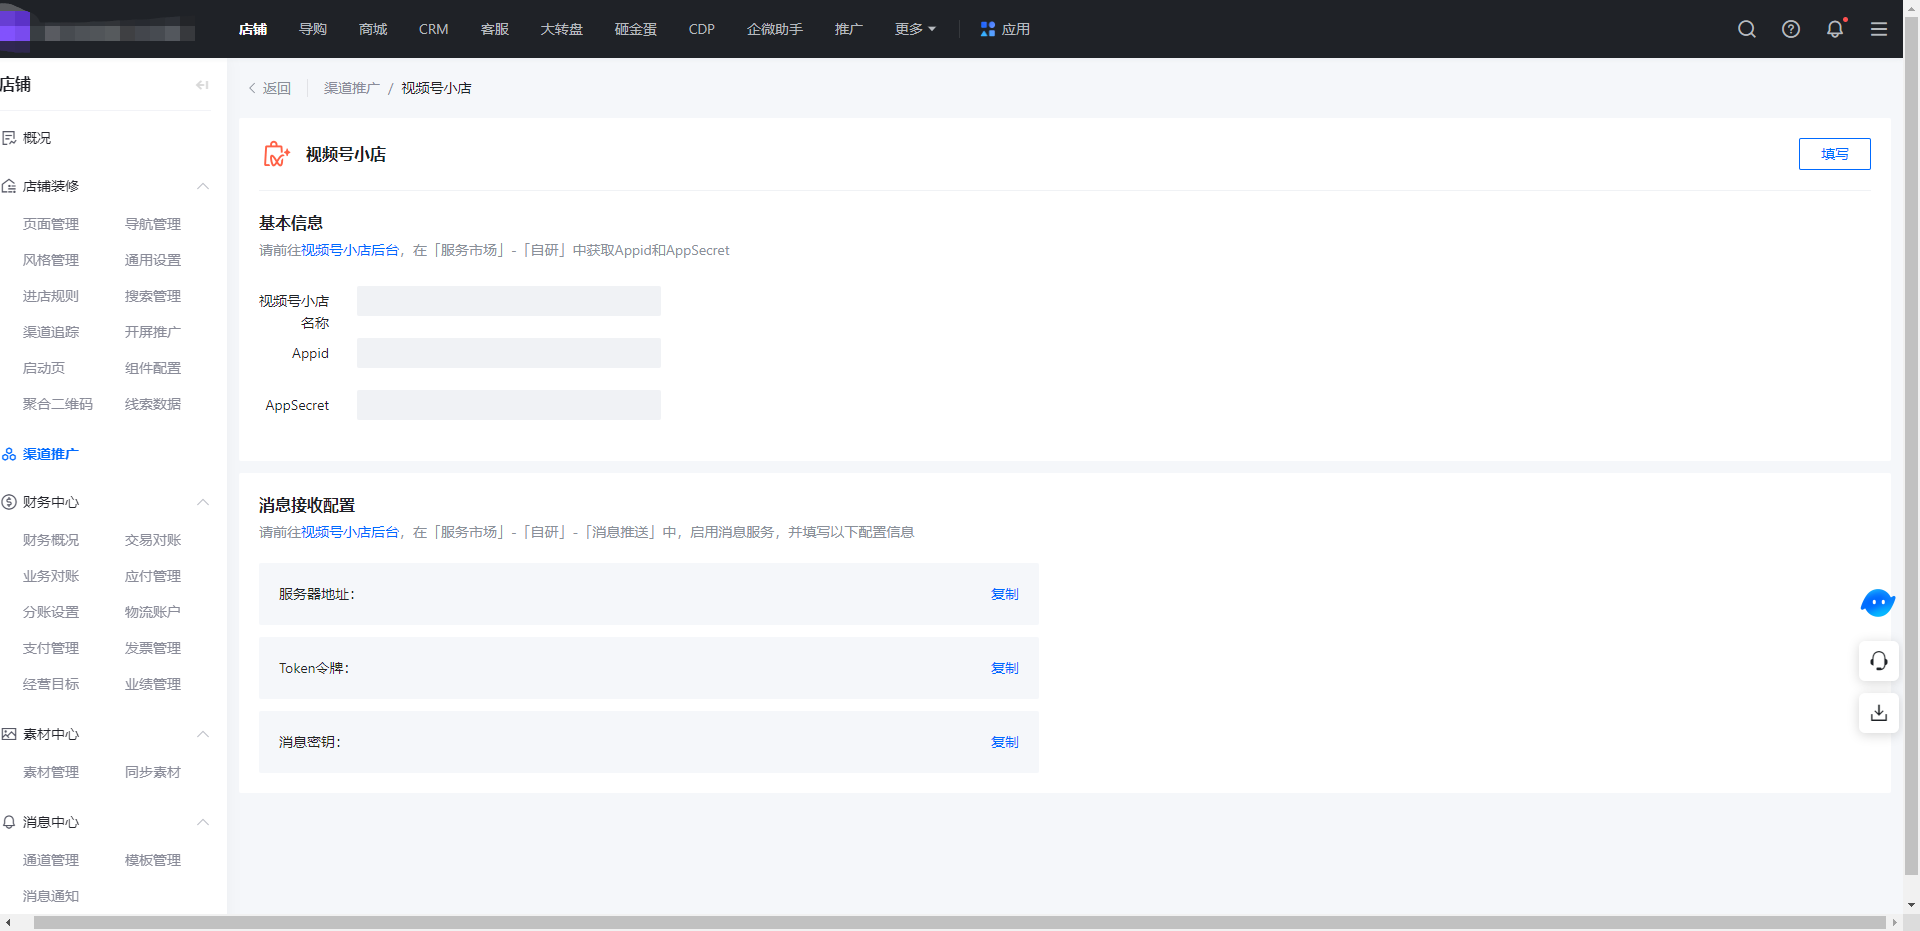This screenshot has width=1920, height=931.
Task: Copy the Token令牌 value
Action: (x=1004, y=668)
